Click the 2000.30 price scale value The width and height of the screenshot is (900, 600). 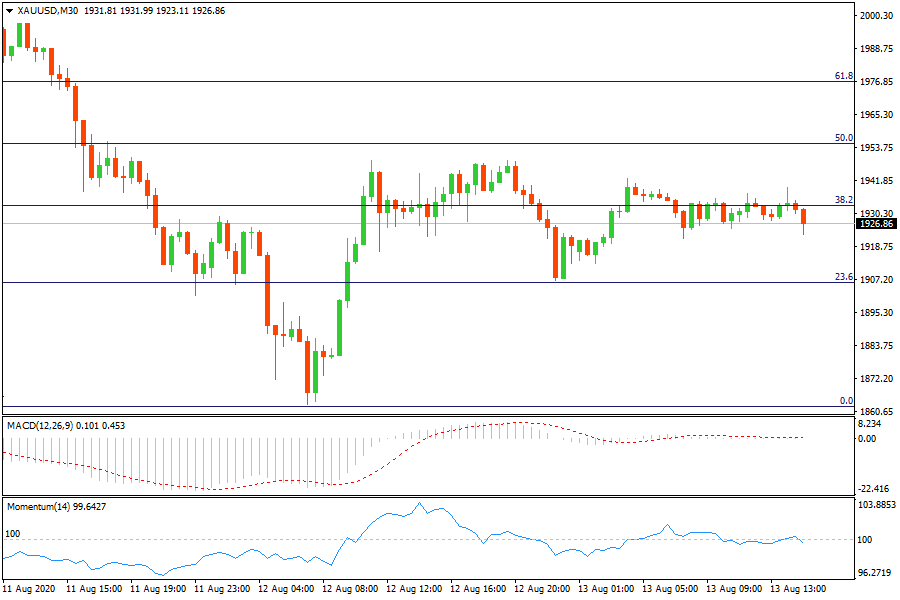click(x=876, y=16)
